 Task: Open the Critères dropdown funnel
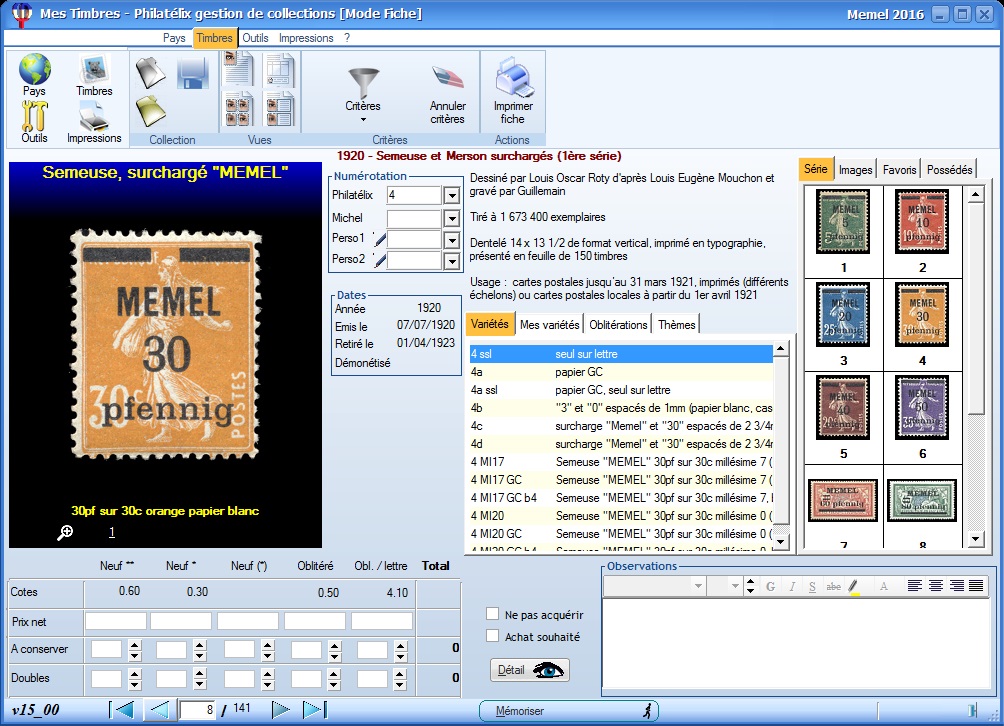click(x=363, y=94)
